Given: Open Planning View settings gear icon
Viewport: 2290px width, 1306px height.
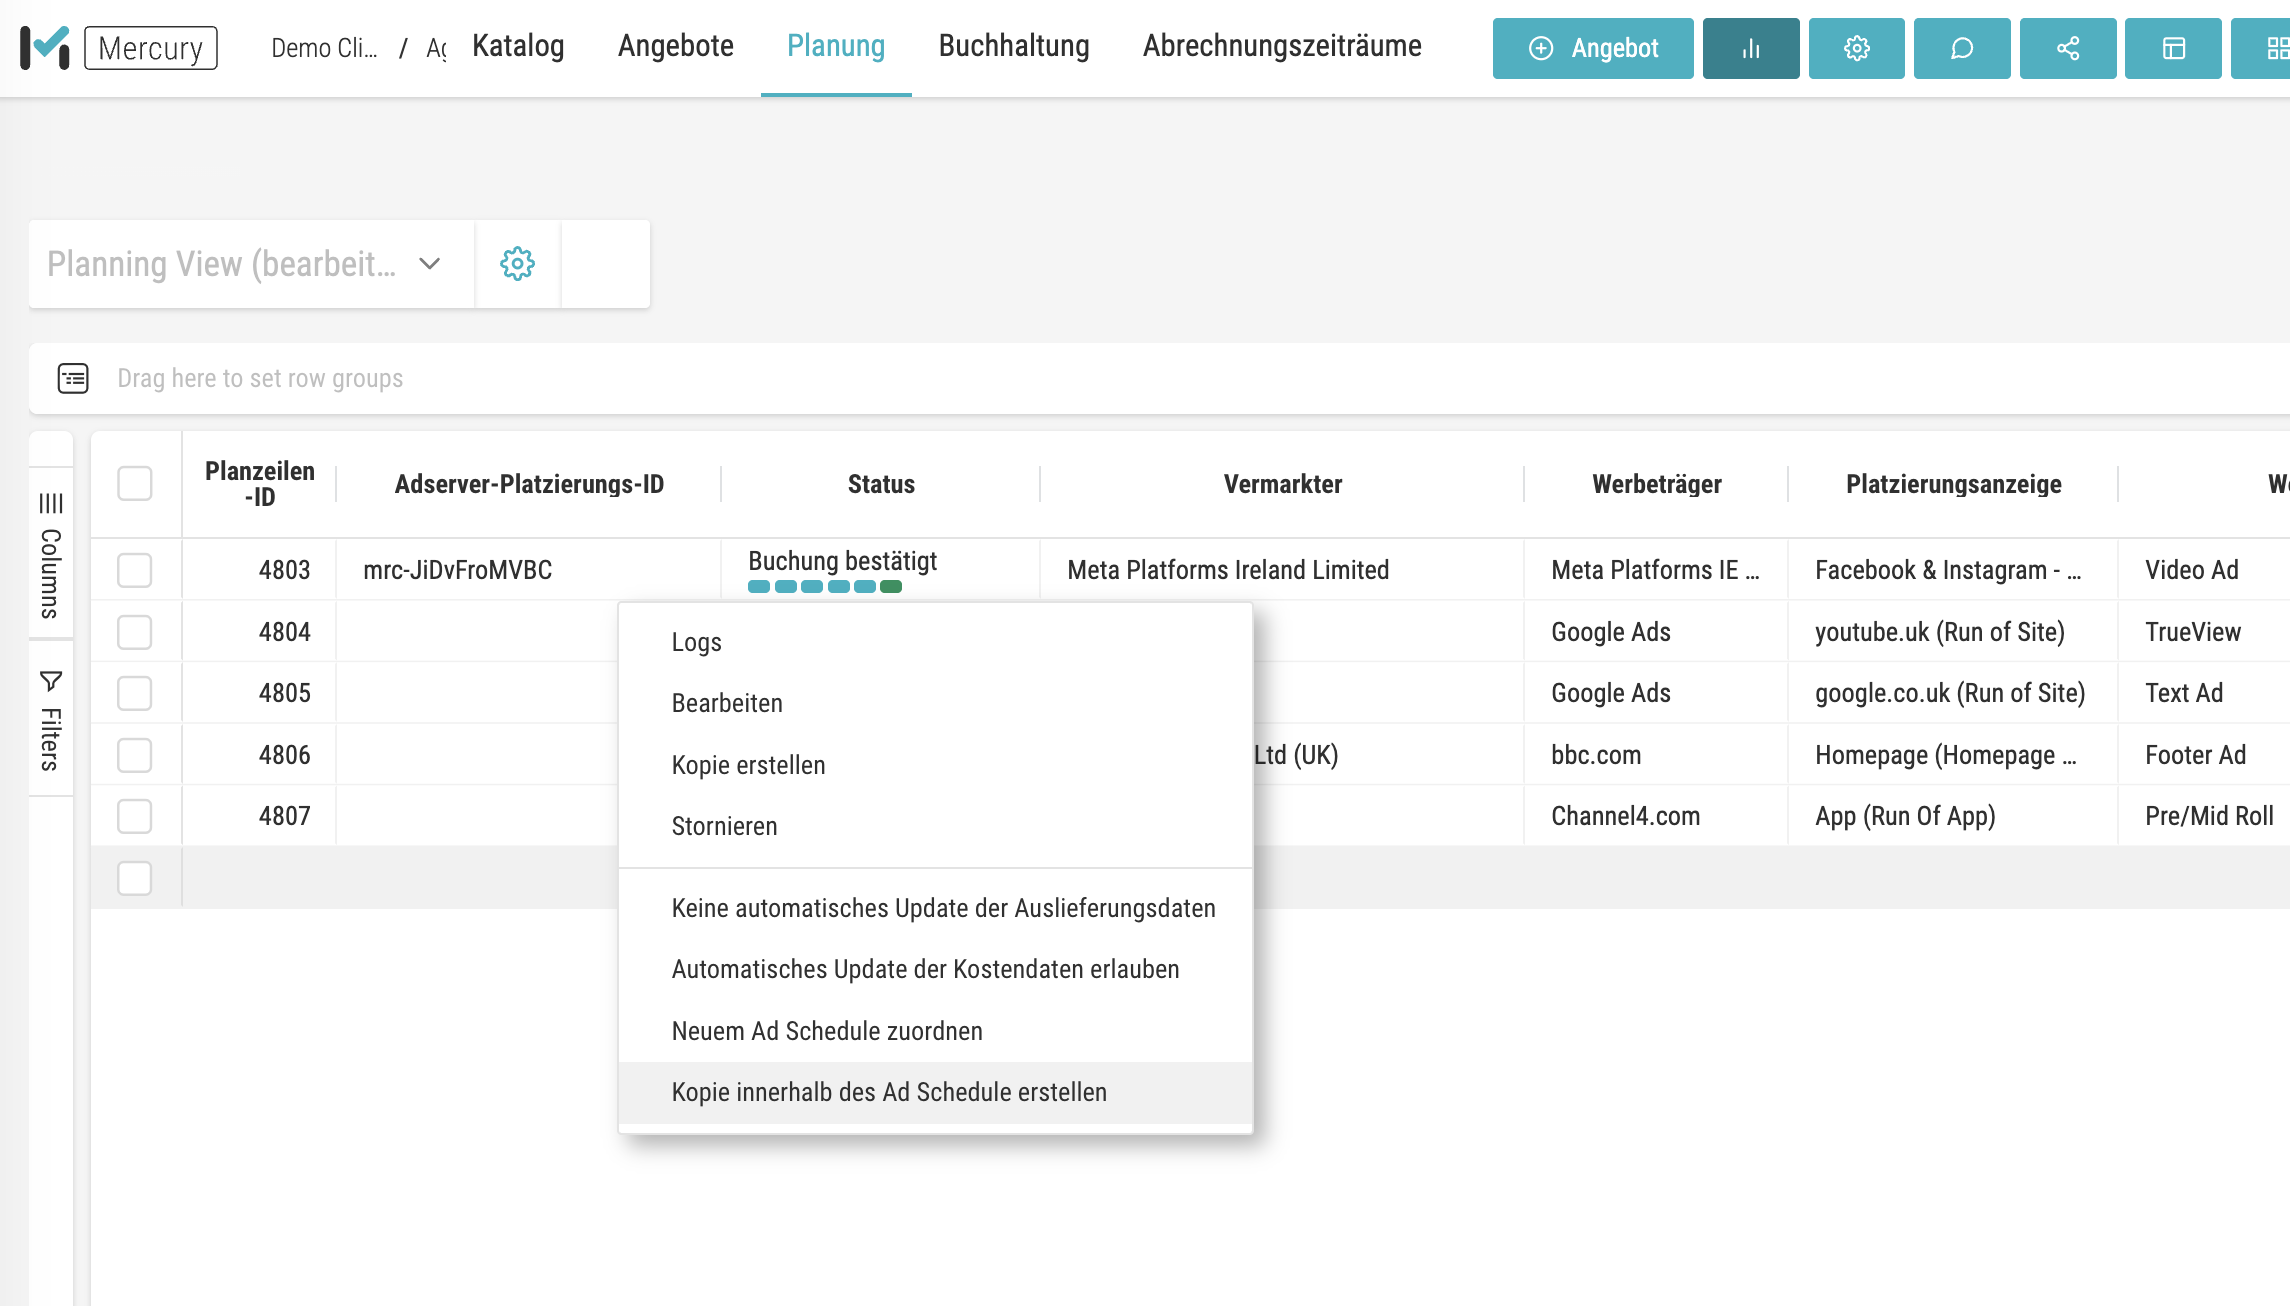Looking at the screenshot, I should (517, 264).
